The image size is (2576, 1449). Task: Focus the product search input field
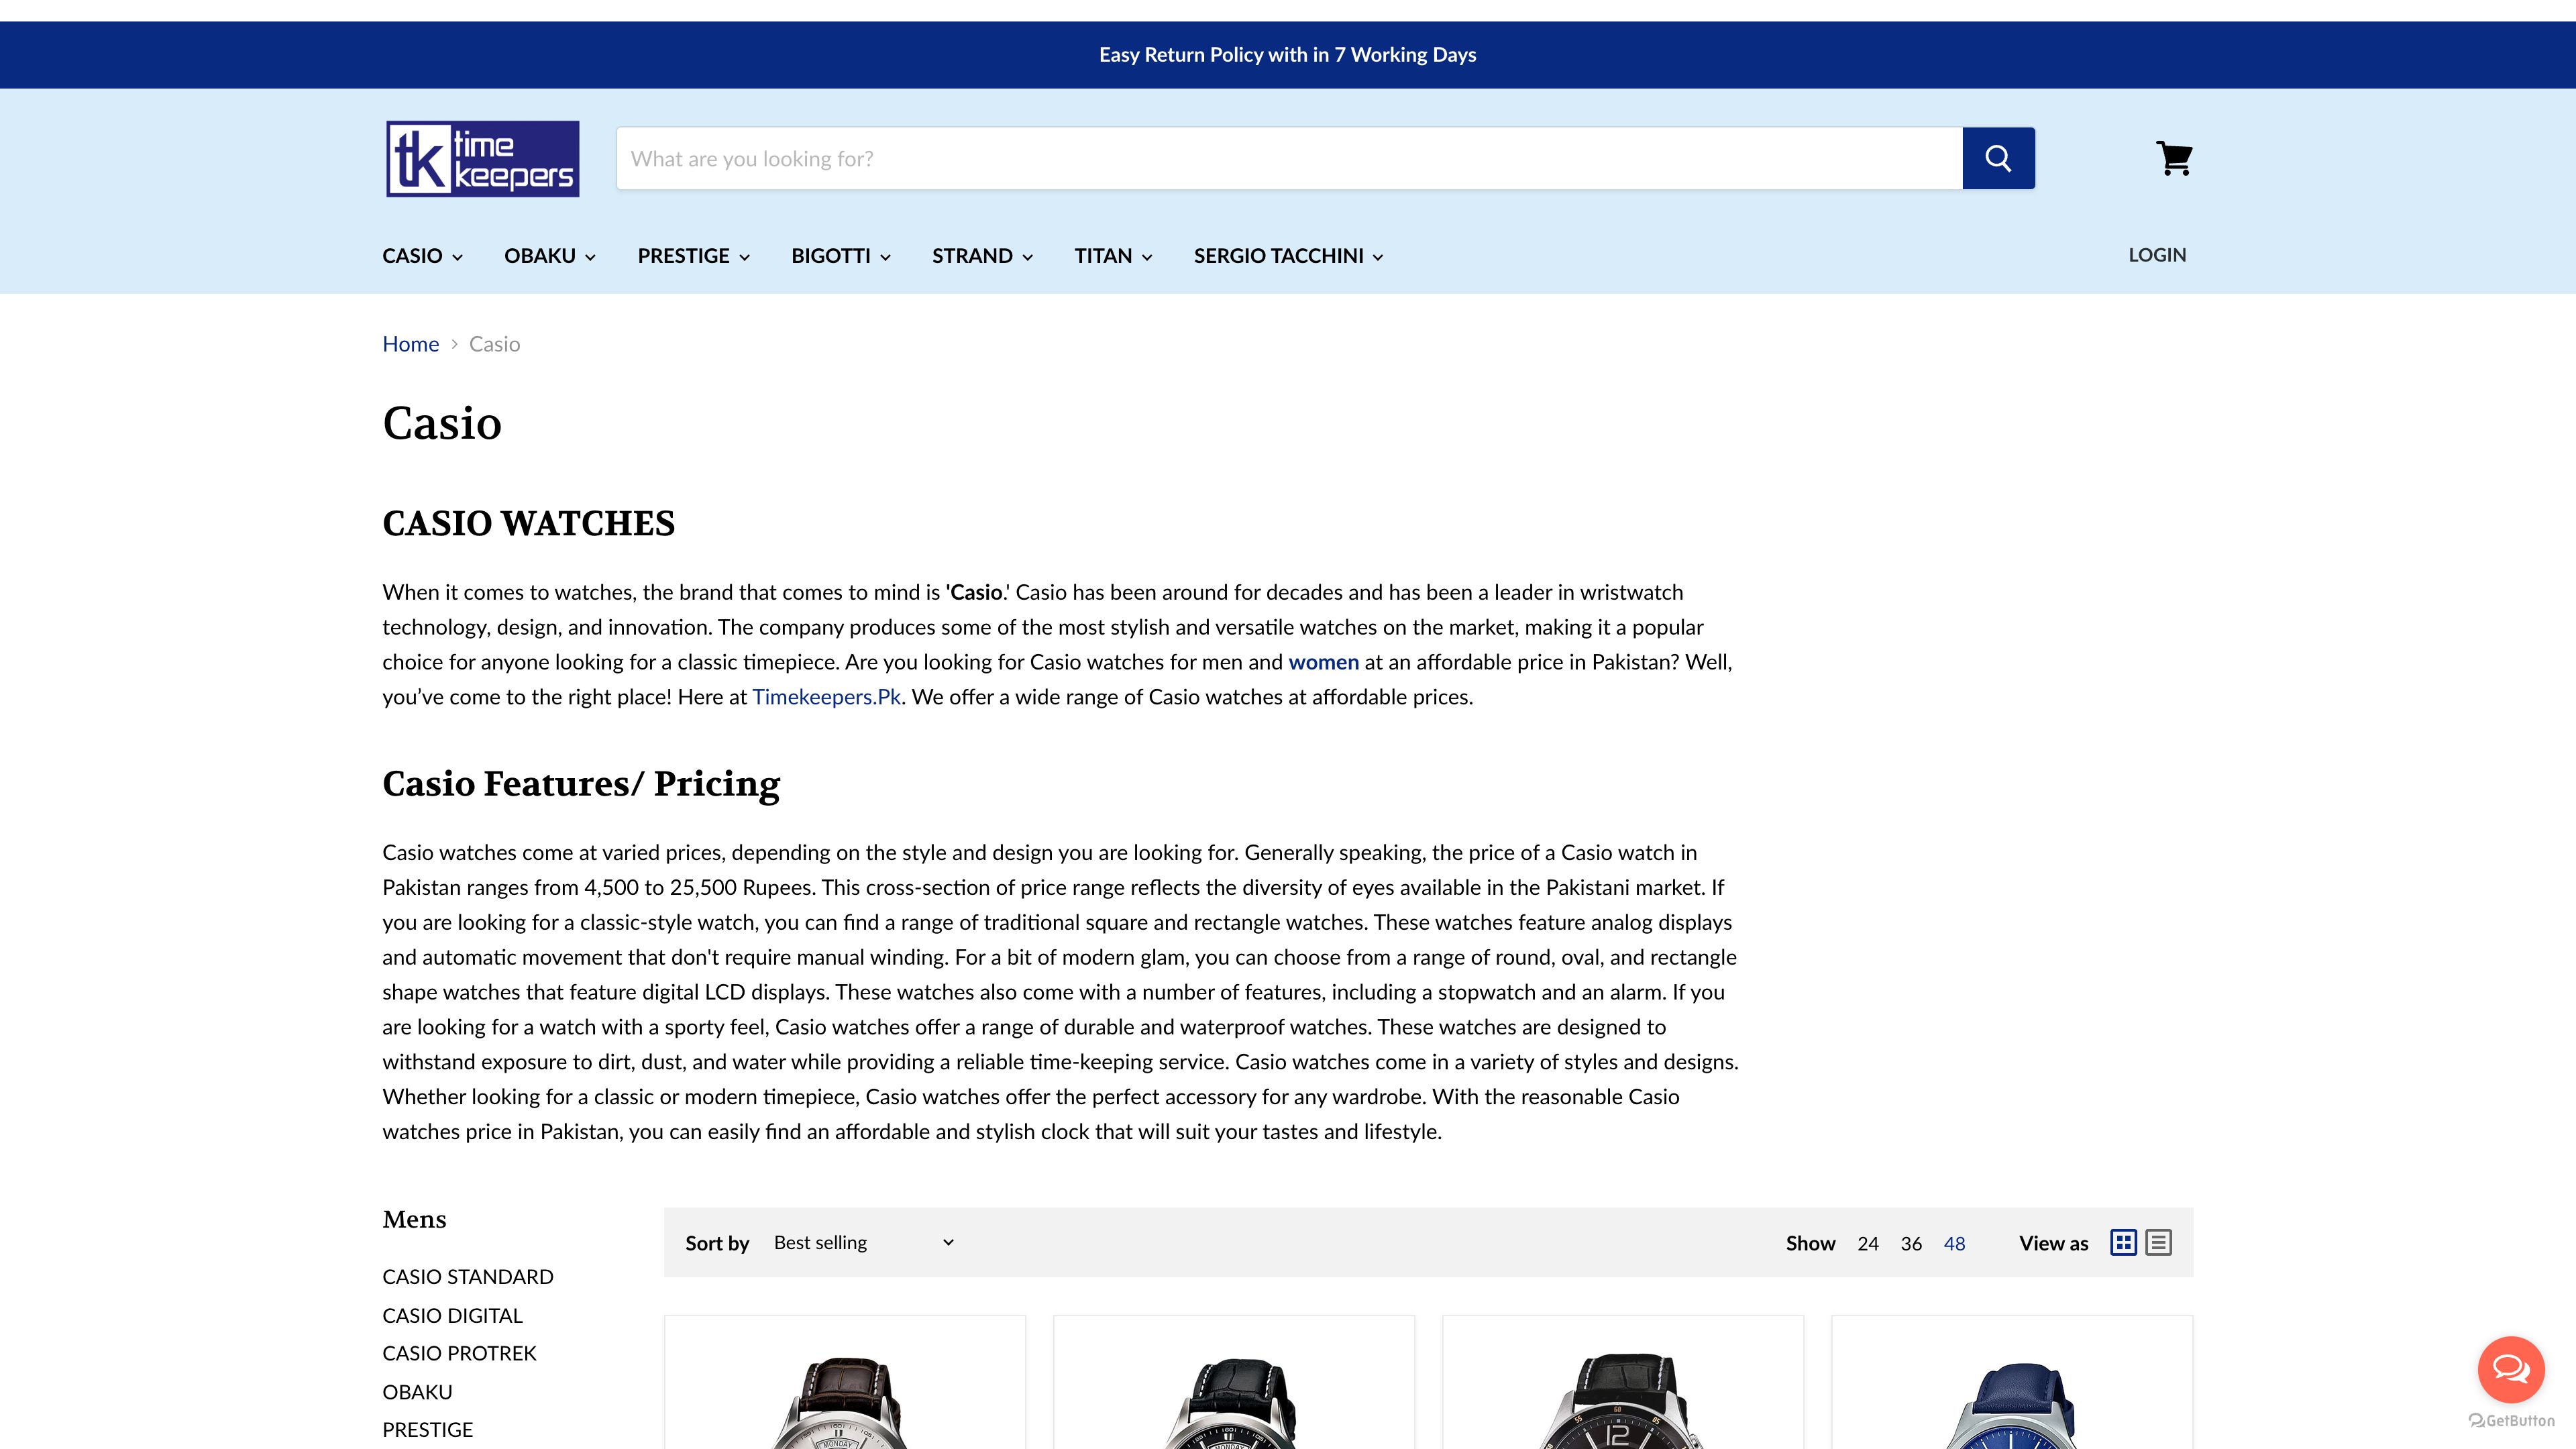click(x=1288, y=158)
